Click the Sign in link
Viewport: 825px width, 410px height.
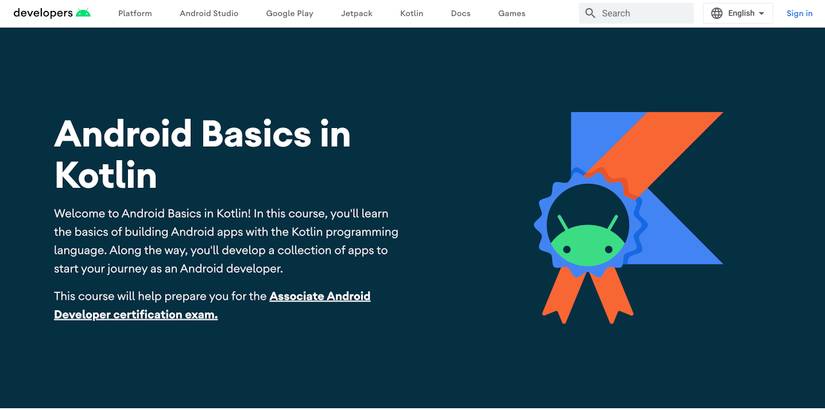pyautogui.click(x=799, y=13)
